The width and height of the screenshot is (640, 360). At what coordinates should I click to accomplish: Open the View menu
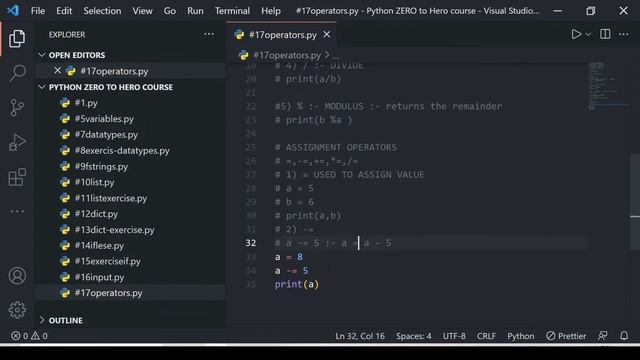tap(142, 11)
